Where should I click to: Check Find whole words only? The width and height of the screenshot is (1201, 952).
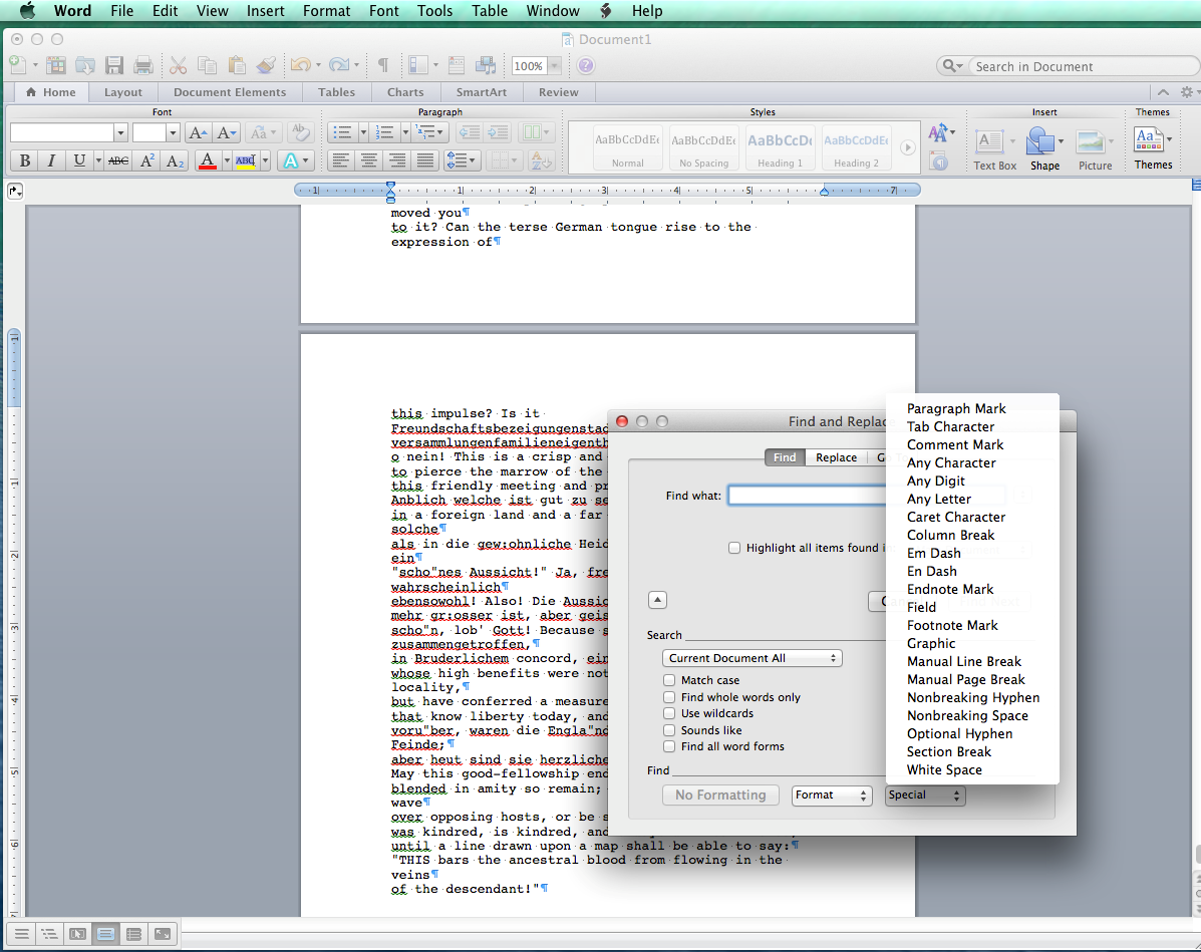[x=669, y=698]
